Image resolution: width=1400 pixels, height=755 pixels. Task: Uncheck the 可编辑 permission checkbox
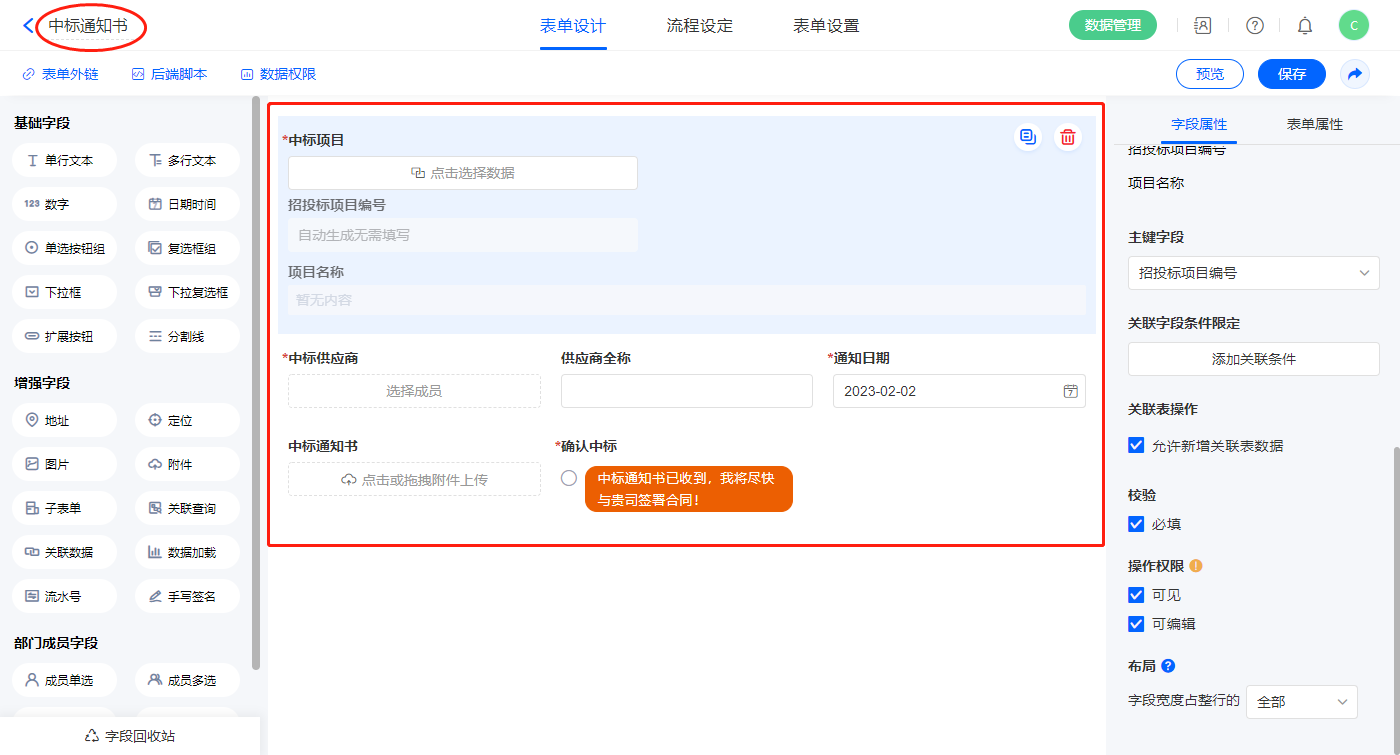1136,624
